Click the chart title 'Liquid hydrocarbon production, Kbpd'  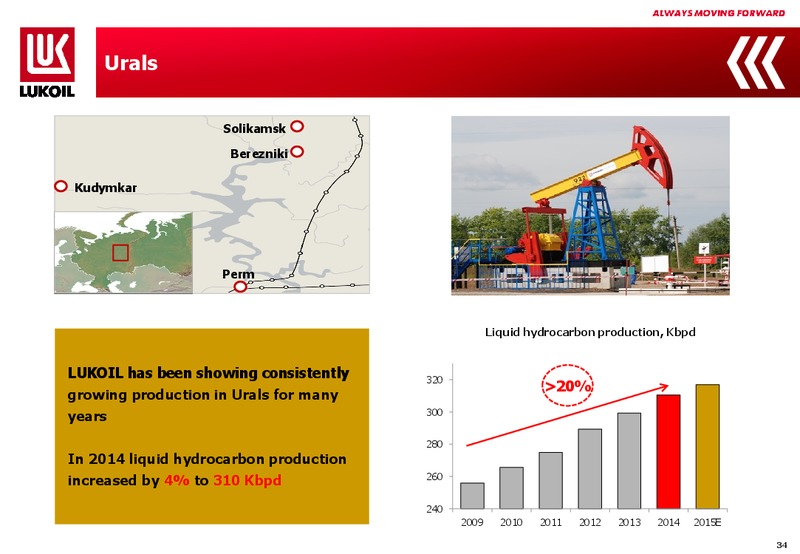pos(590,332)
